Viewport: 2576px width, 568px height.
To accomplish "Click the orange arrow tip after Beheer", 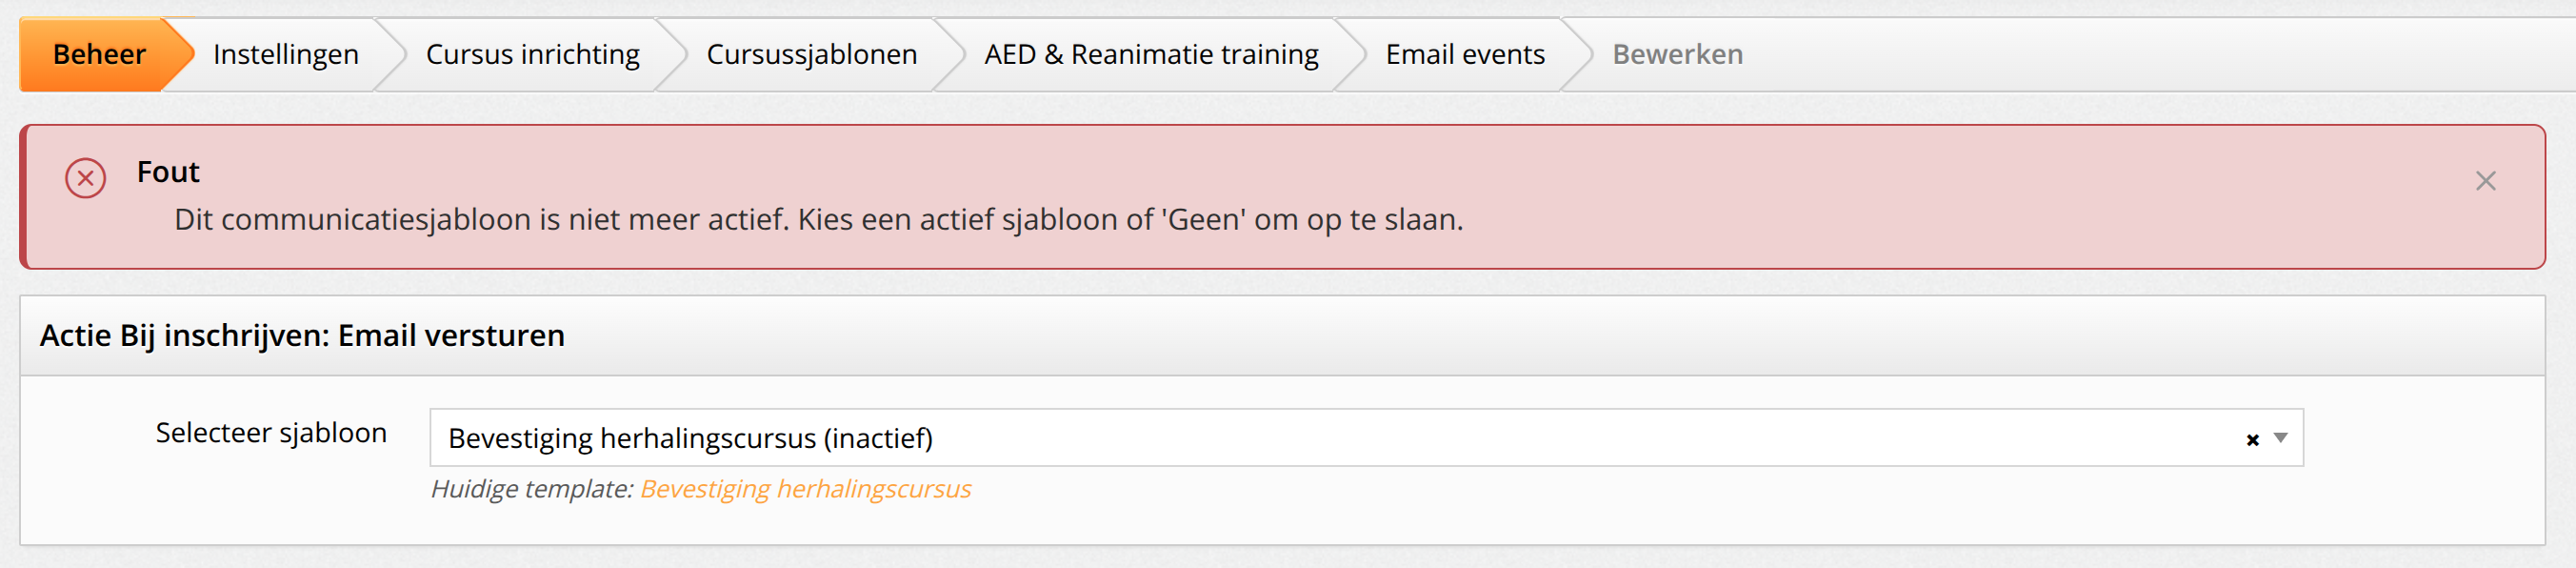I will [x=179, y=54].
